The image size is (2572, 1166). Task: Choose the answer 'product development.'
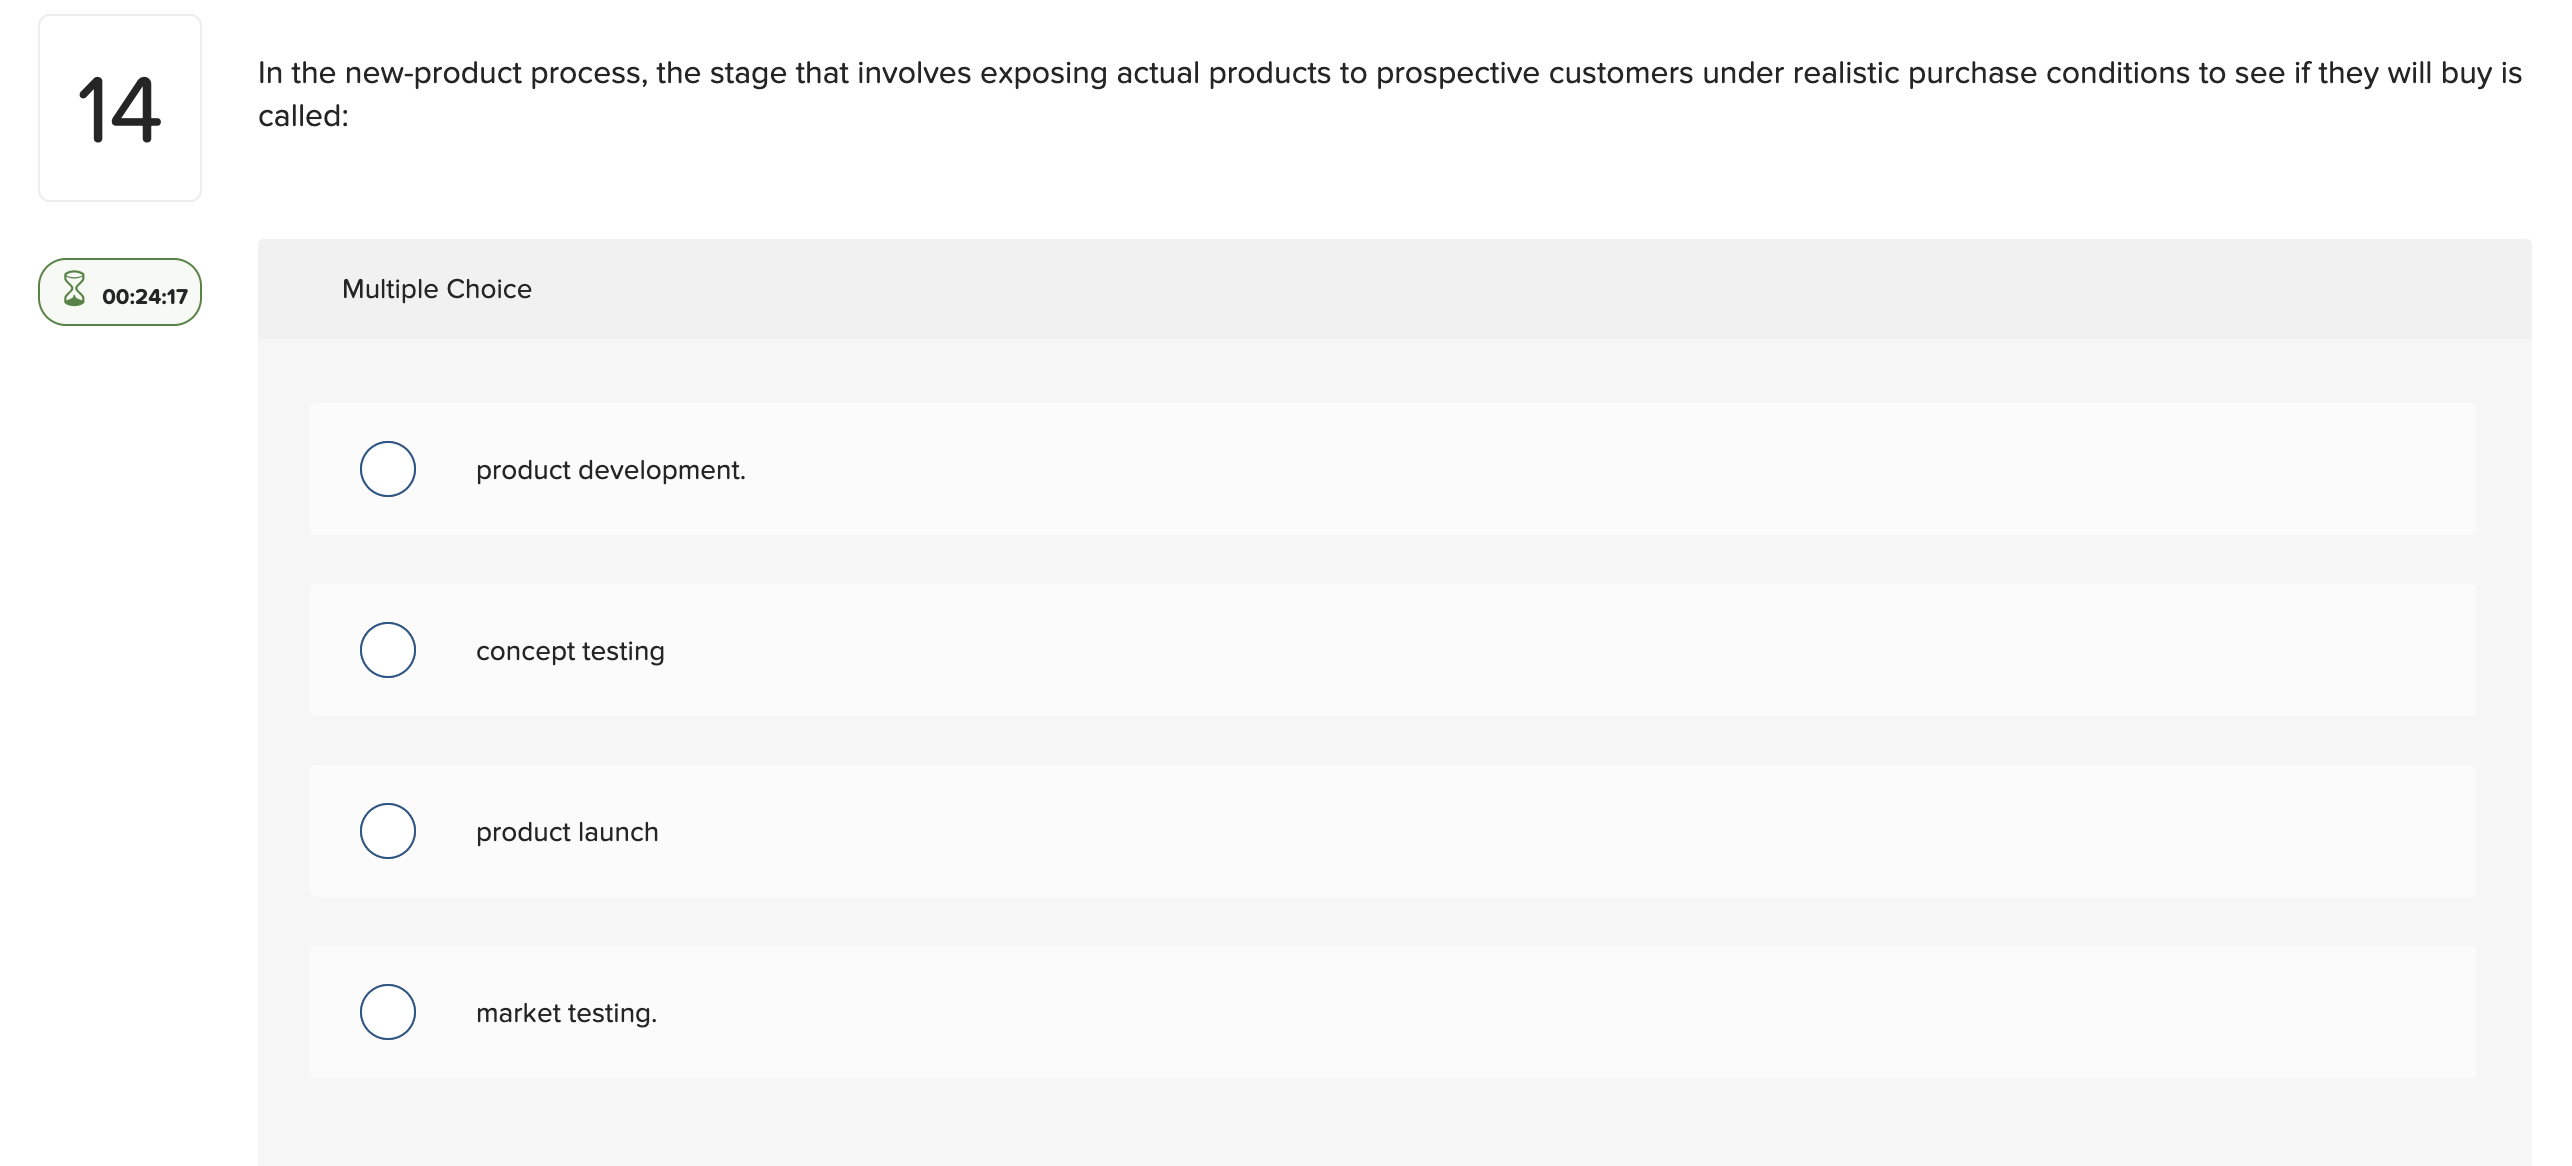[x=610, y=468]
